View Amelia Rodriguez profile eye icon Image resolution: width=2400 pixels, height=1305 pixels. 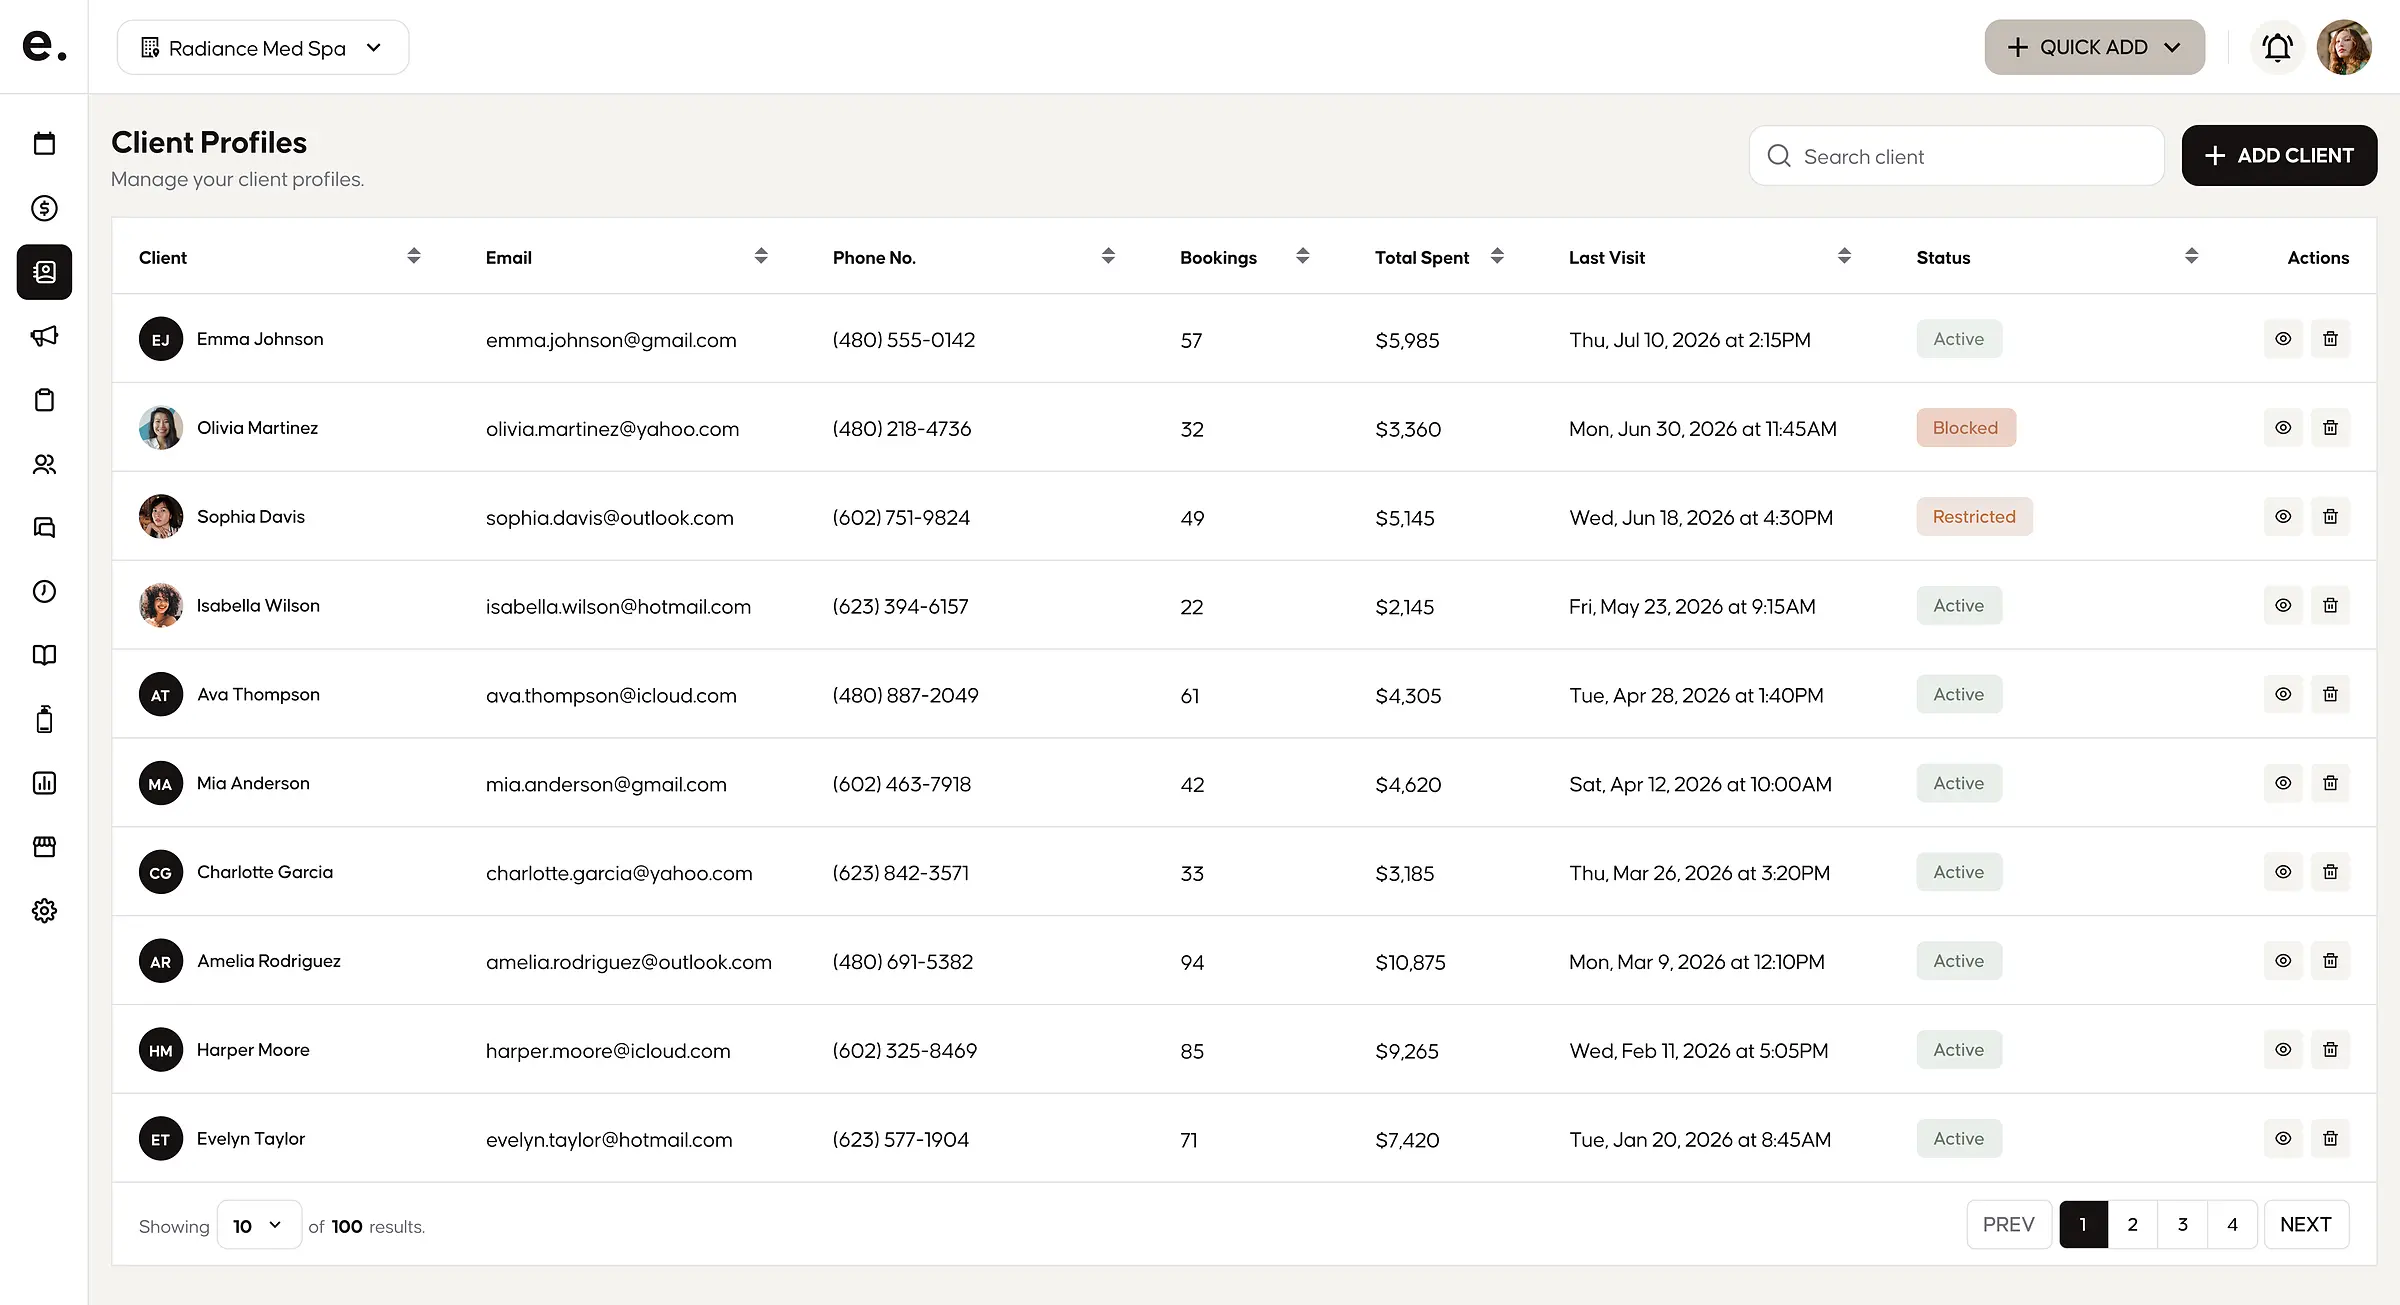point(2283,961)
